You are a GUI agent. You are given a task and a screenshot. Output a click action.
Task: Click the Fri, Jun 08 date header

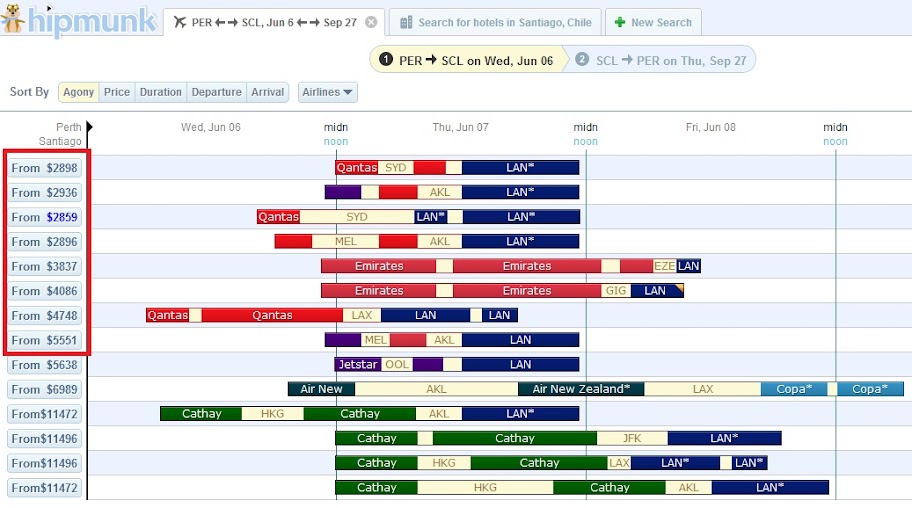[711, 127]
